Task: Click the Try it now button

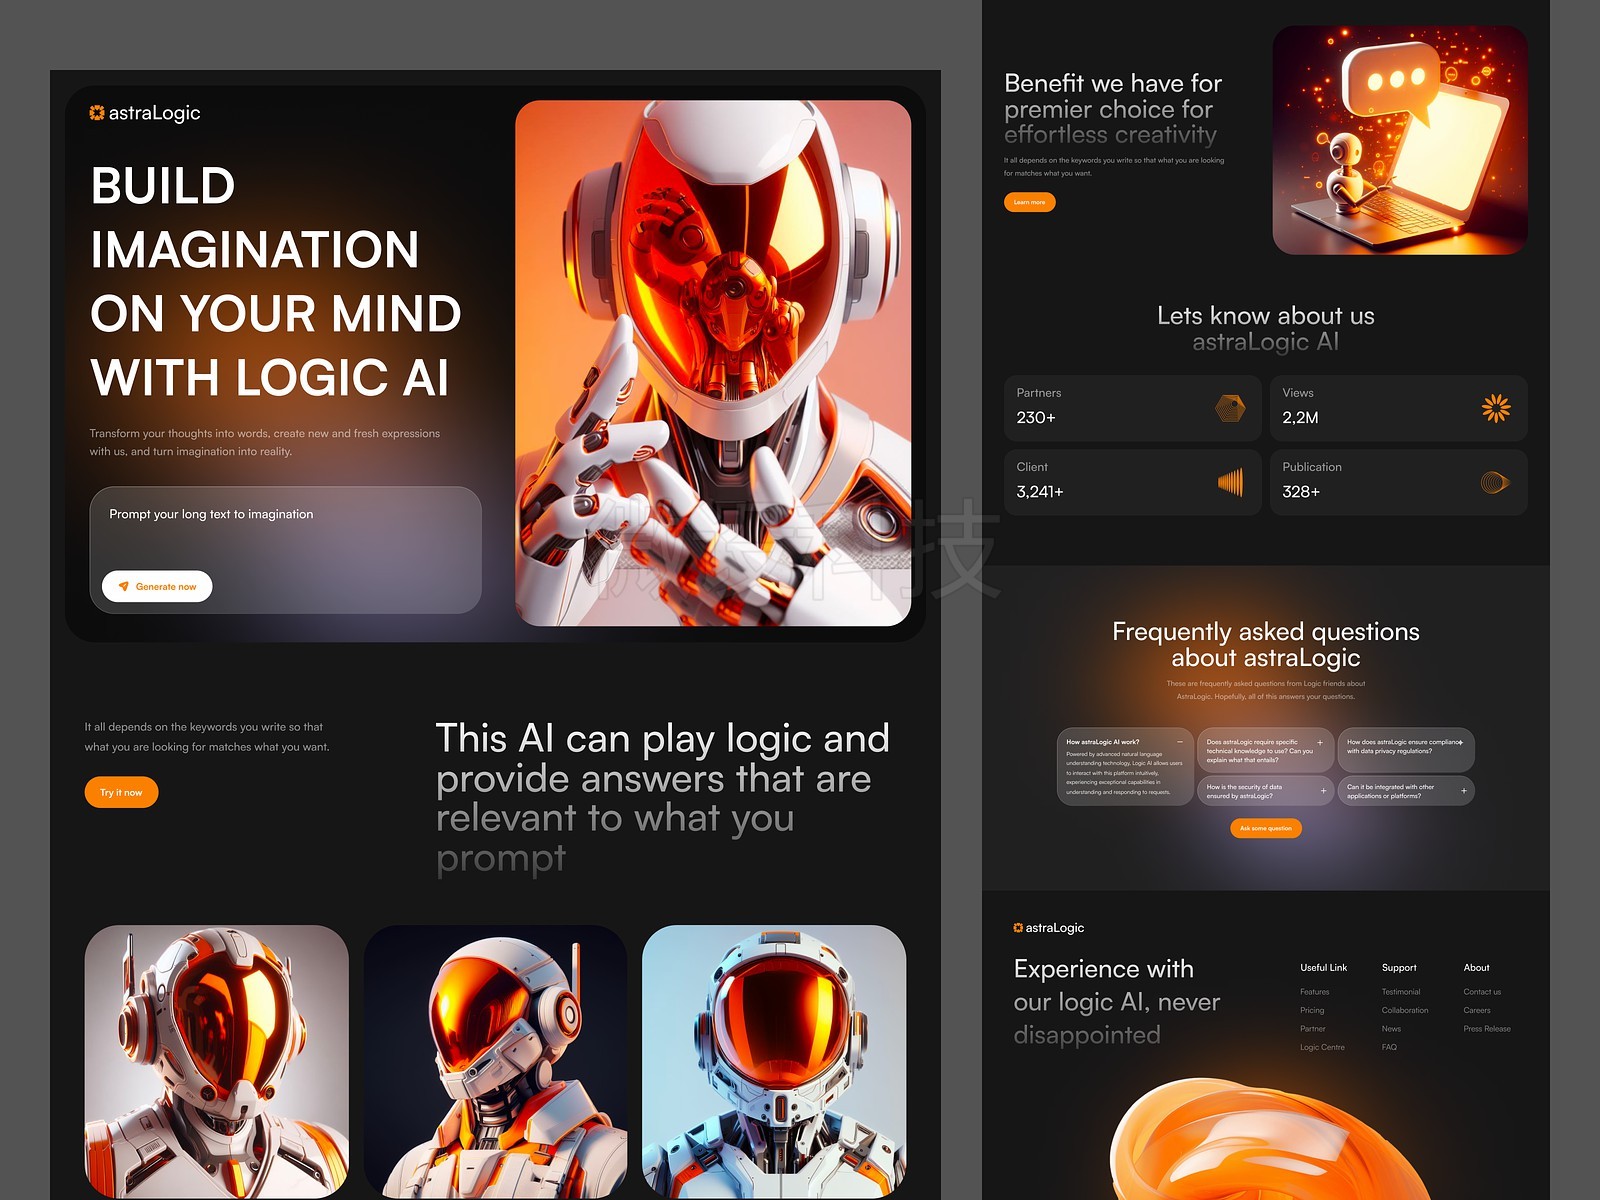Action: [121, 792]
